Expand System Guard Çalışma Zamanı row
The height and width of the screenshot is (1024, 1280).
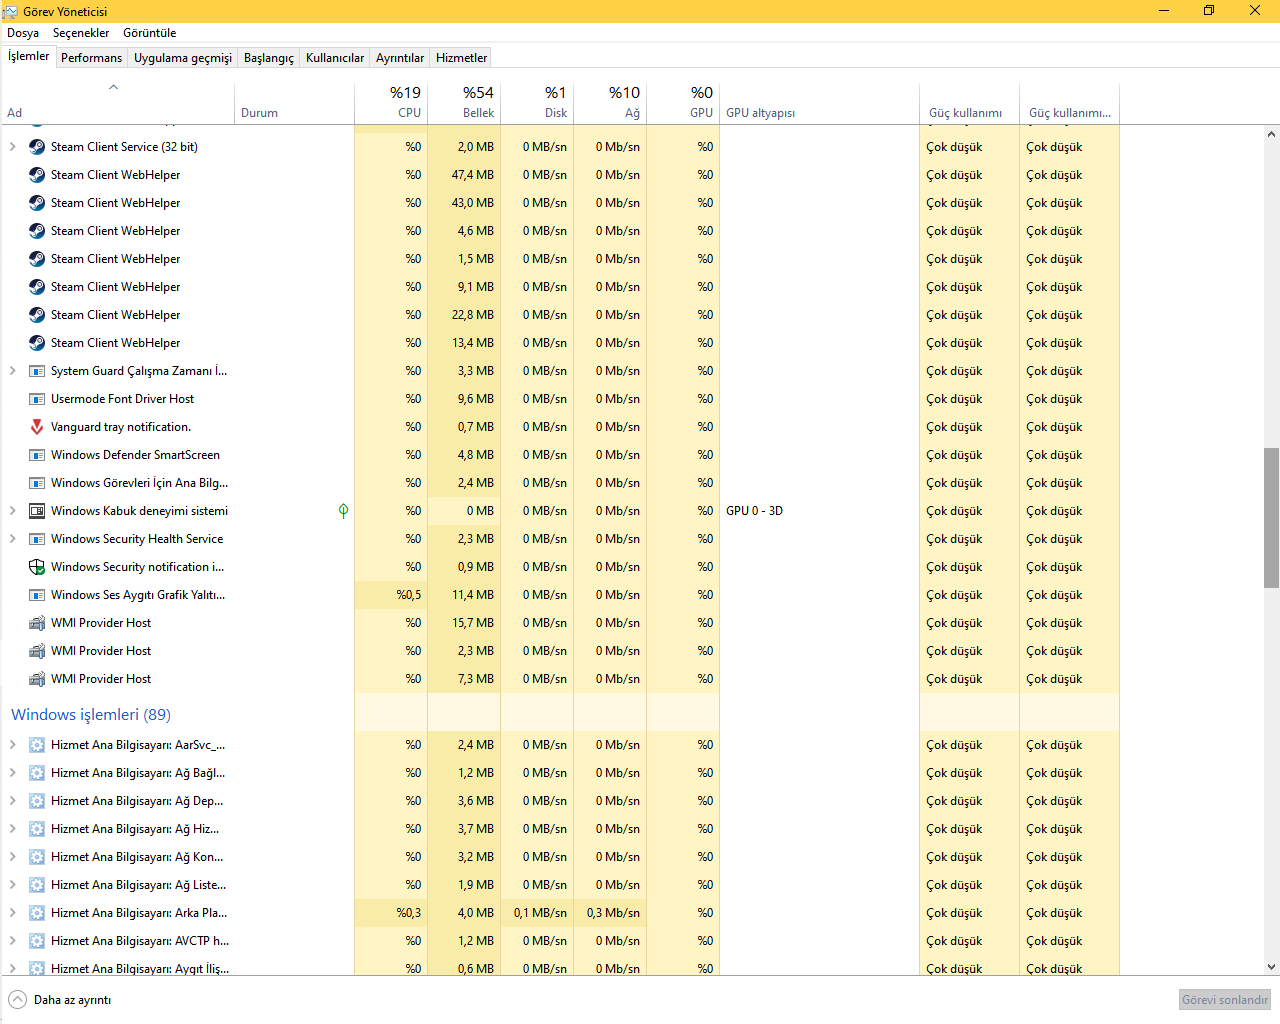pos(12,371)
